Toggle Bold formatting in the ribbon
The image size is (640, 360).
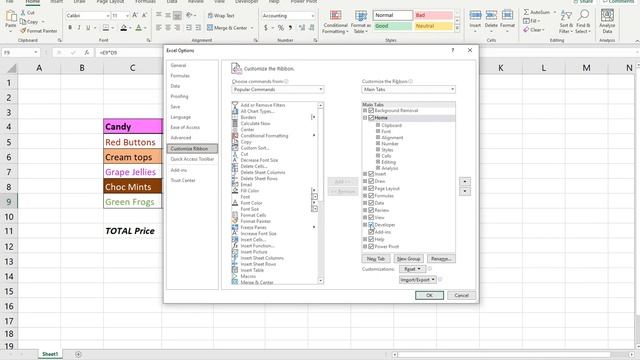[70, 28]
